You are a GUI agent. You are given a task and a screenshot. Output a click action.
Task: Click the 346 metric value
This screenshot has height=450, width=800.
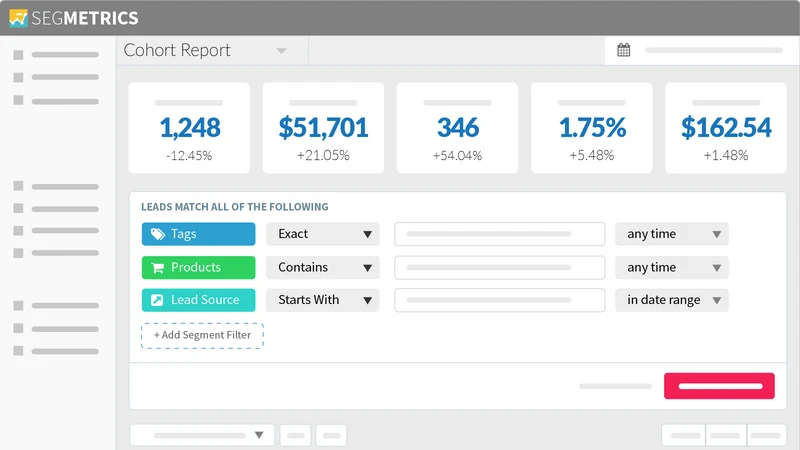(458, 128)
